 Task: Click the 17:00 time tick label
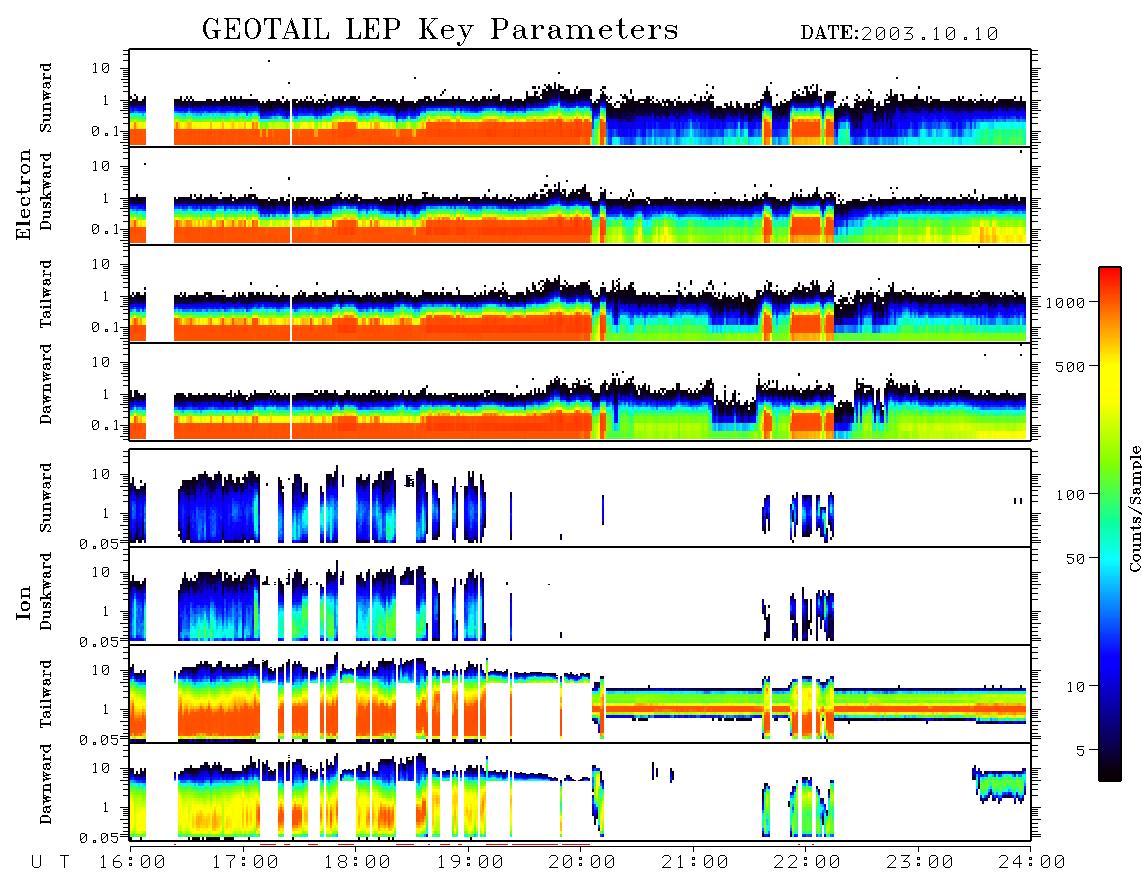pyautogui.click(x=245, y=863)
